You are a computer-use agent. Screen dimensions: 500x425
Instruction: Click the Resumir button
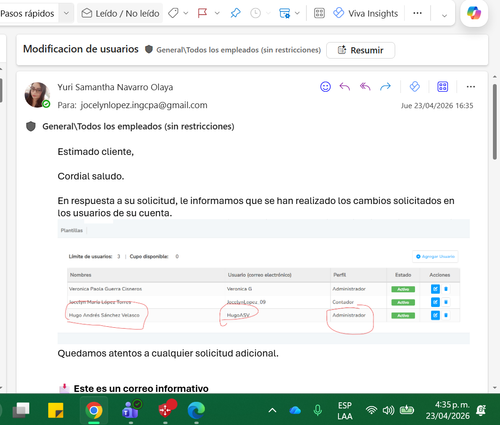point(361,50)
